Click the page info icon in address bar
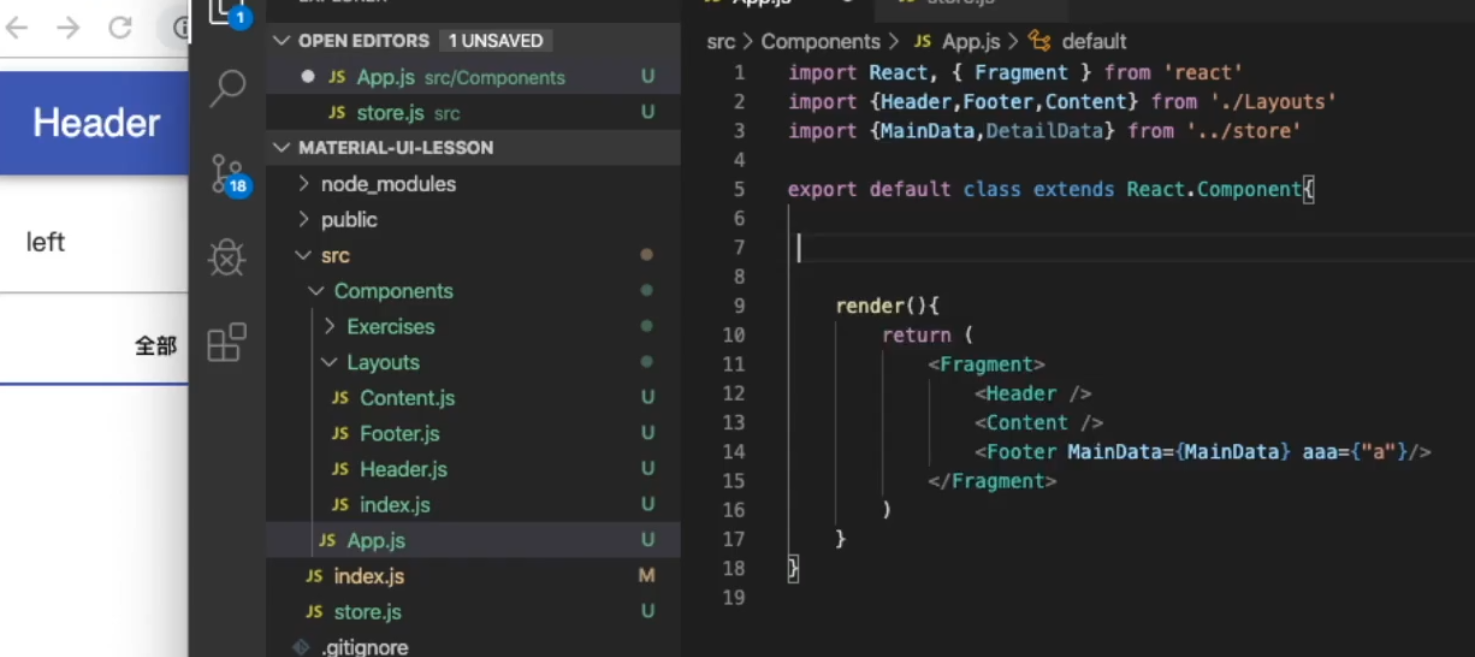This screenshot has height=657, width=1475. (181, 28)
